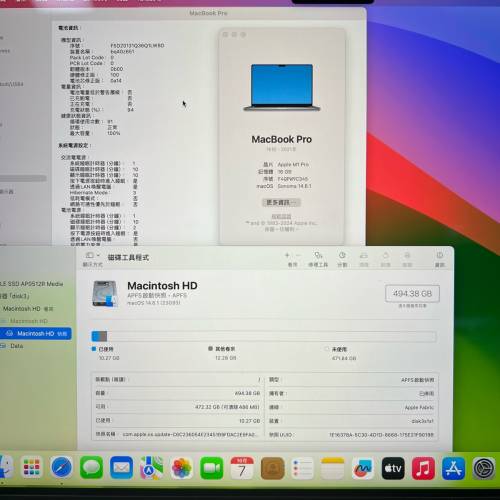Viewport: 500px width, 500px height.
Task: Add a volume with the plus button
Action: [x=287, y=255]
